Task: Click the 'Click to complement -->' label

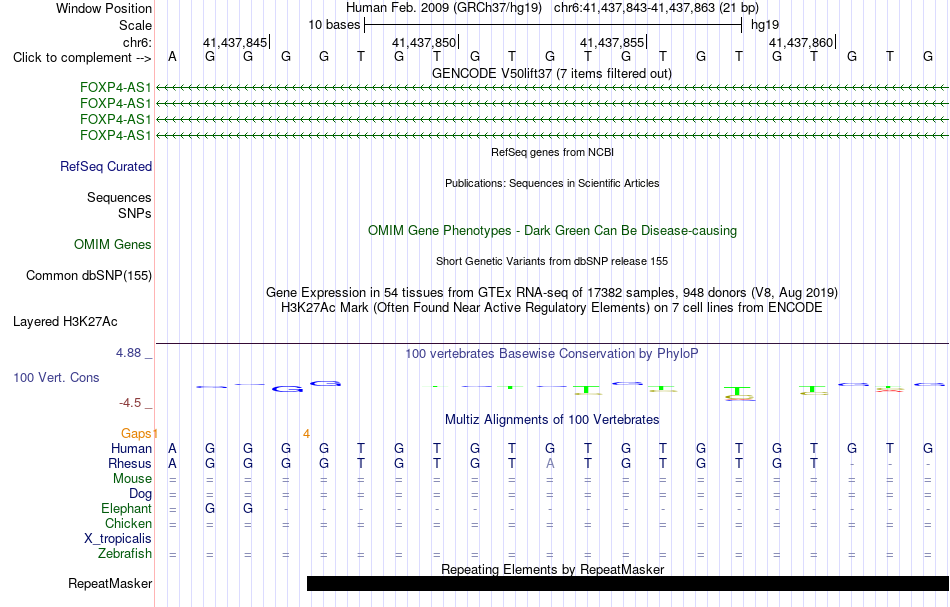Action: point(82,58)
